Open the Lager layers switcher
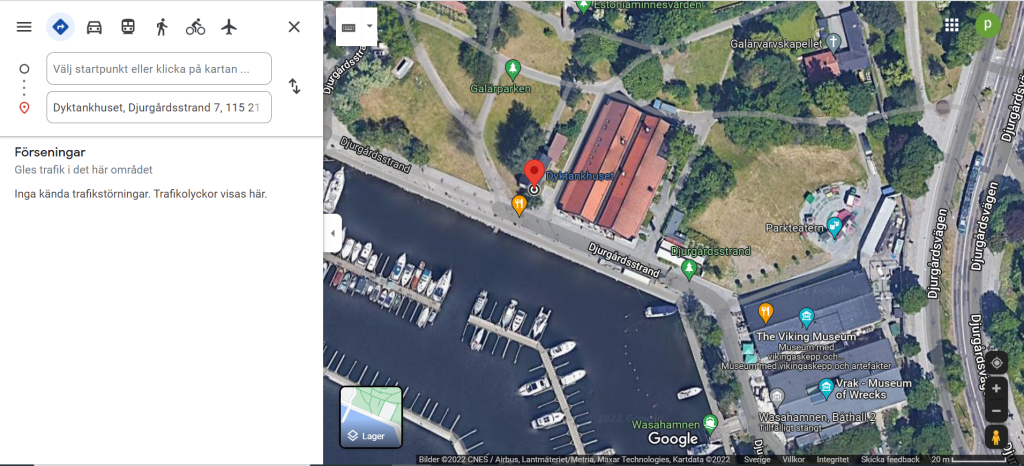The height and width of the screenshot is (466, 1024). pyautogui.click(x=371, y=417)
